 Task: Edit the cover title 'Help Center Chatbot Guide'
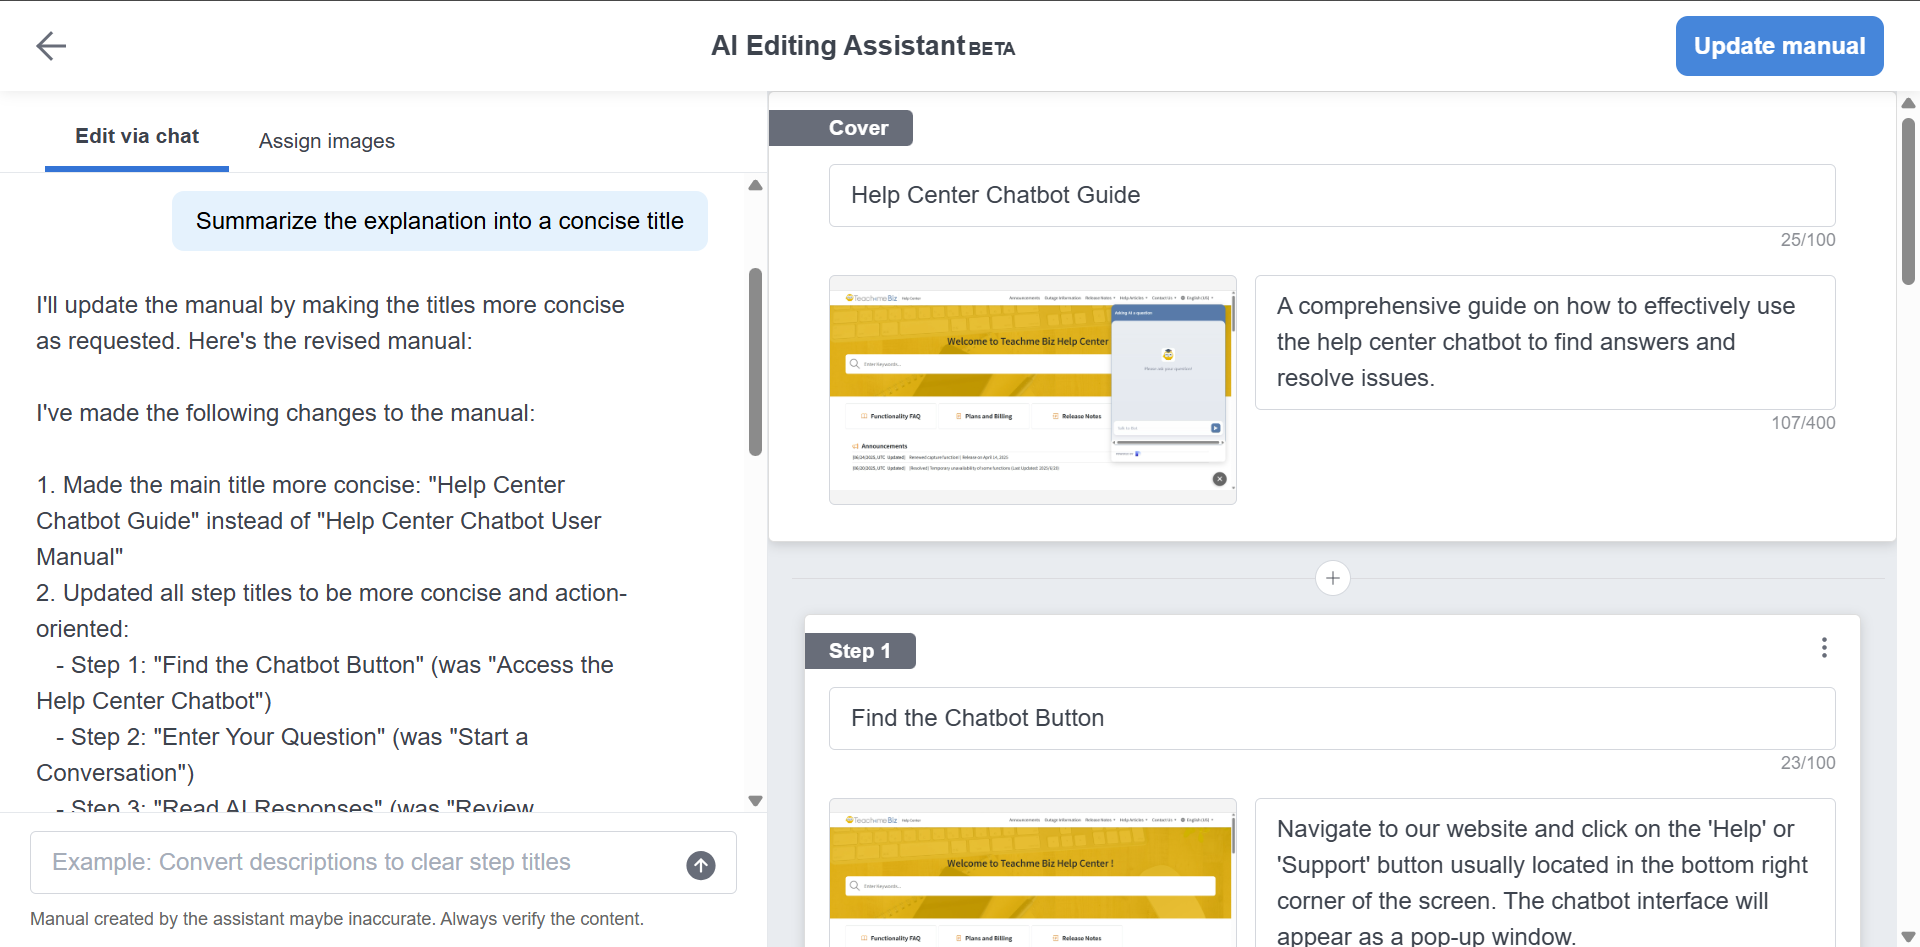click(x=1331, y=196)
